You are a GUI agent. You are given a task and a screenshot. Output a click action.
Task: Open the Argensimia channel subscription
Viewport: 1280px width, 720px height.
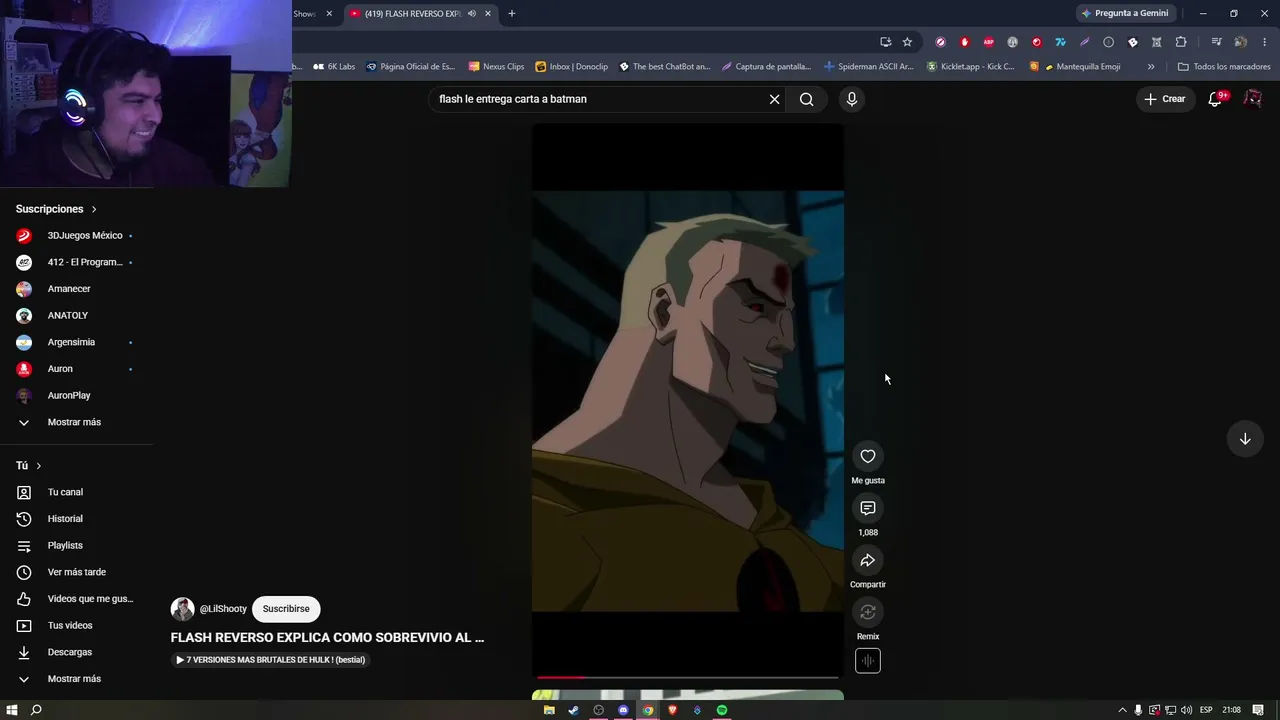coord(76,342)
